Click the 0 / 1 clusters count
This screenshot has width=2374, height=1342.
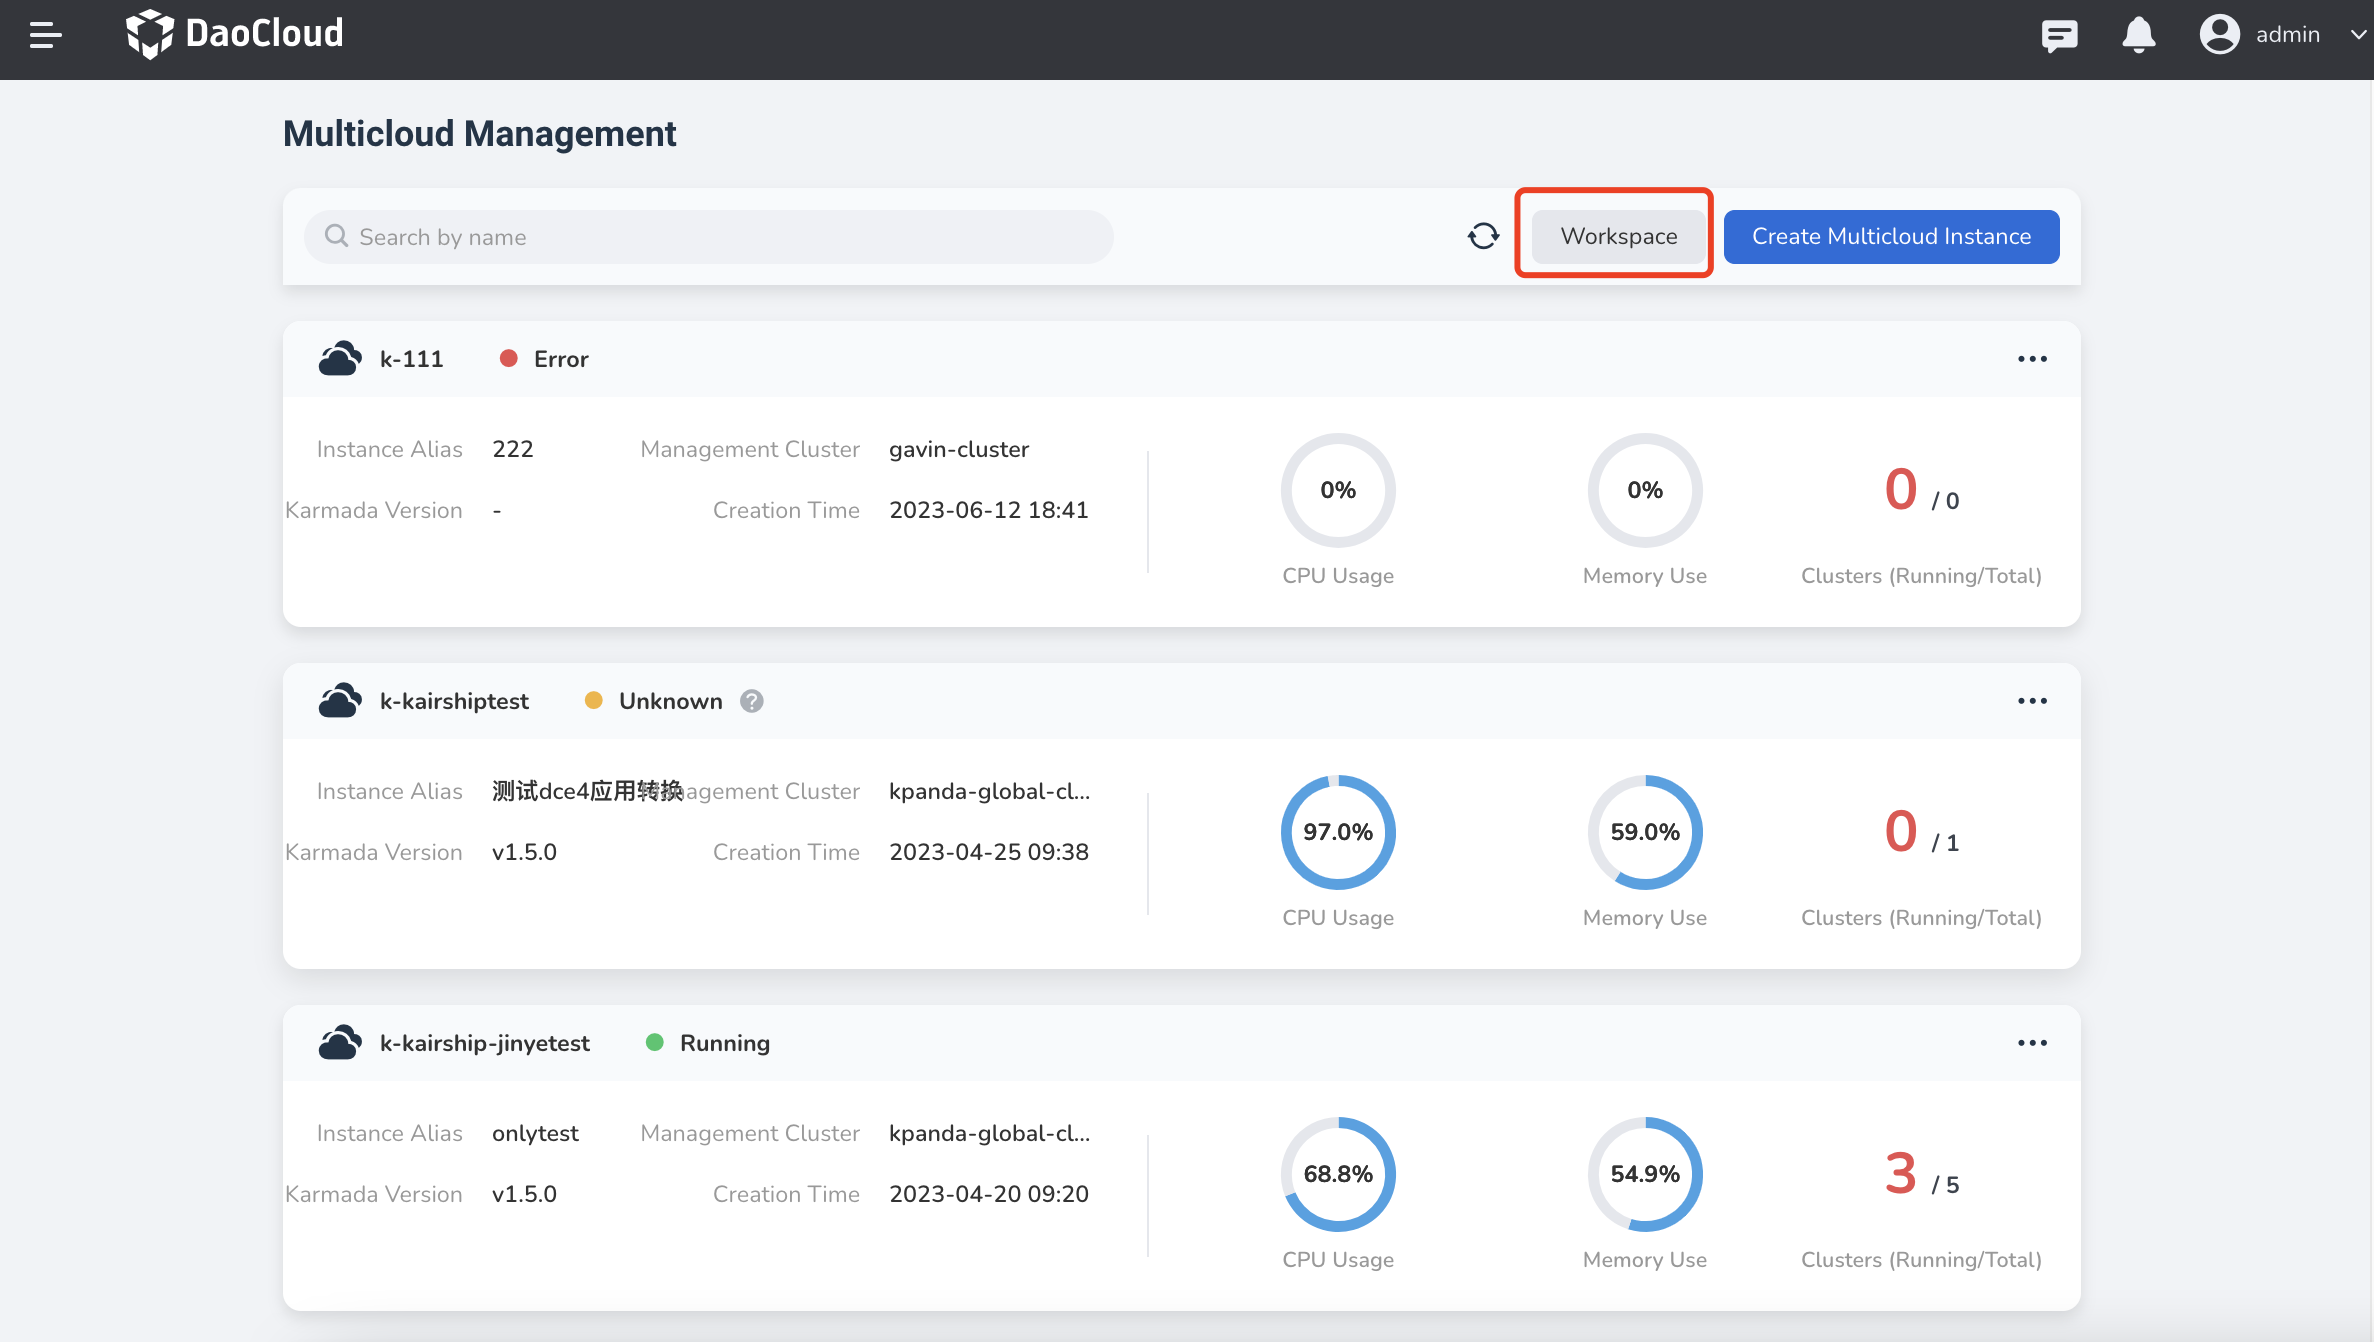point(1921,833)
